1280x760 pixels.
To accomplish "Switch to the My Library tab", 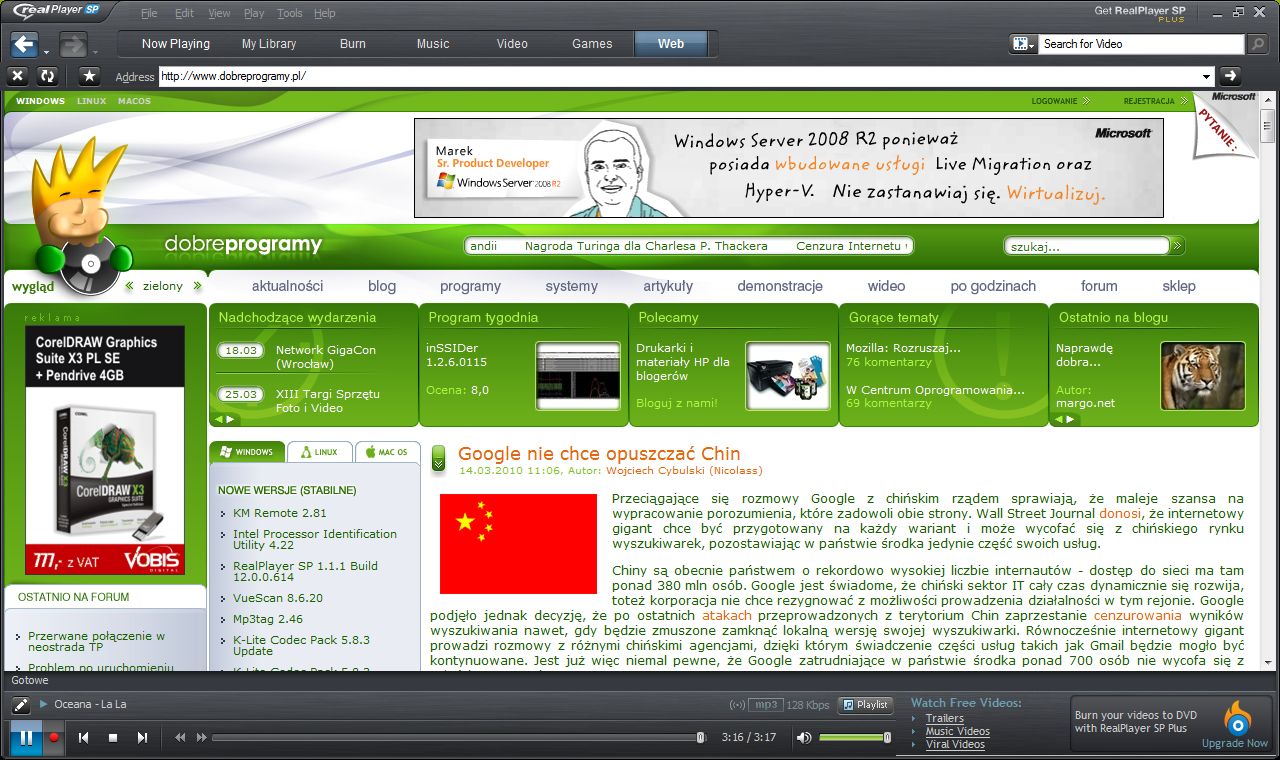I will (269, 44).
